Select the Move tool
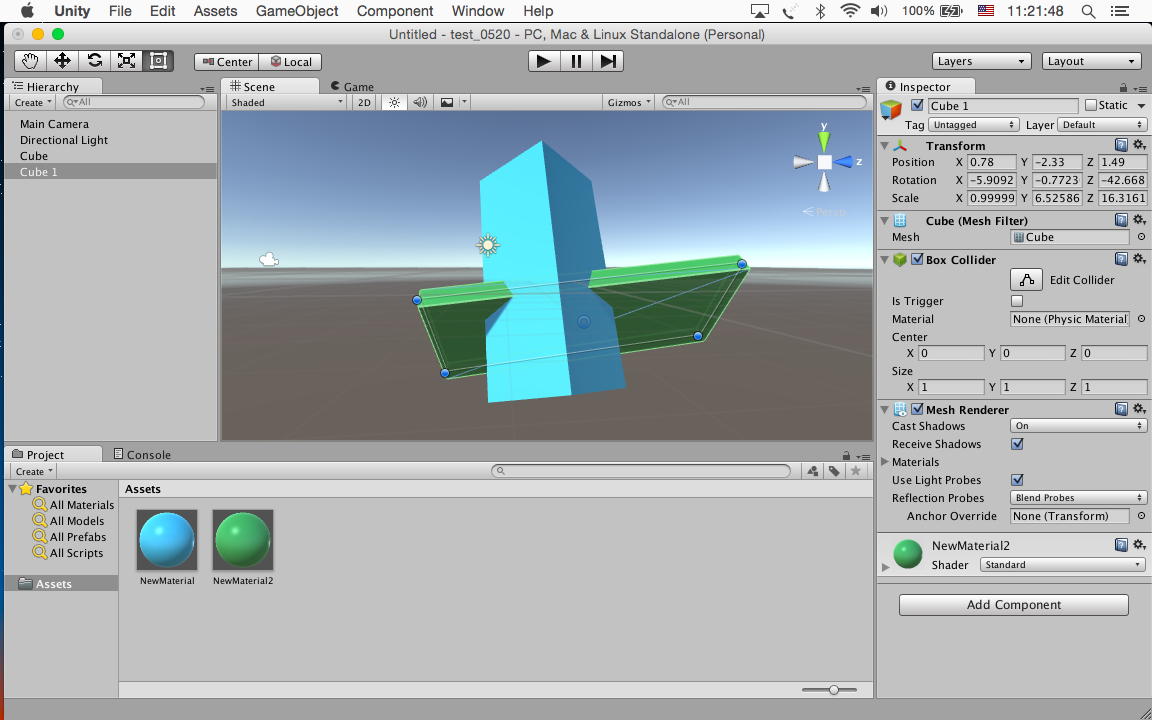The image size is (1152, 720). click(x=62, y=61)
